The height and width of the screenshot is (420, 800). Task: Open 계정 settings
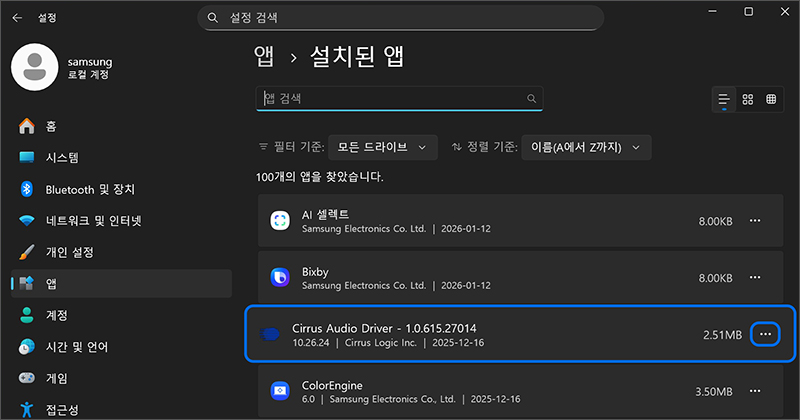(x=121, y=315)
